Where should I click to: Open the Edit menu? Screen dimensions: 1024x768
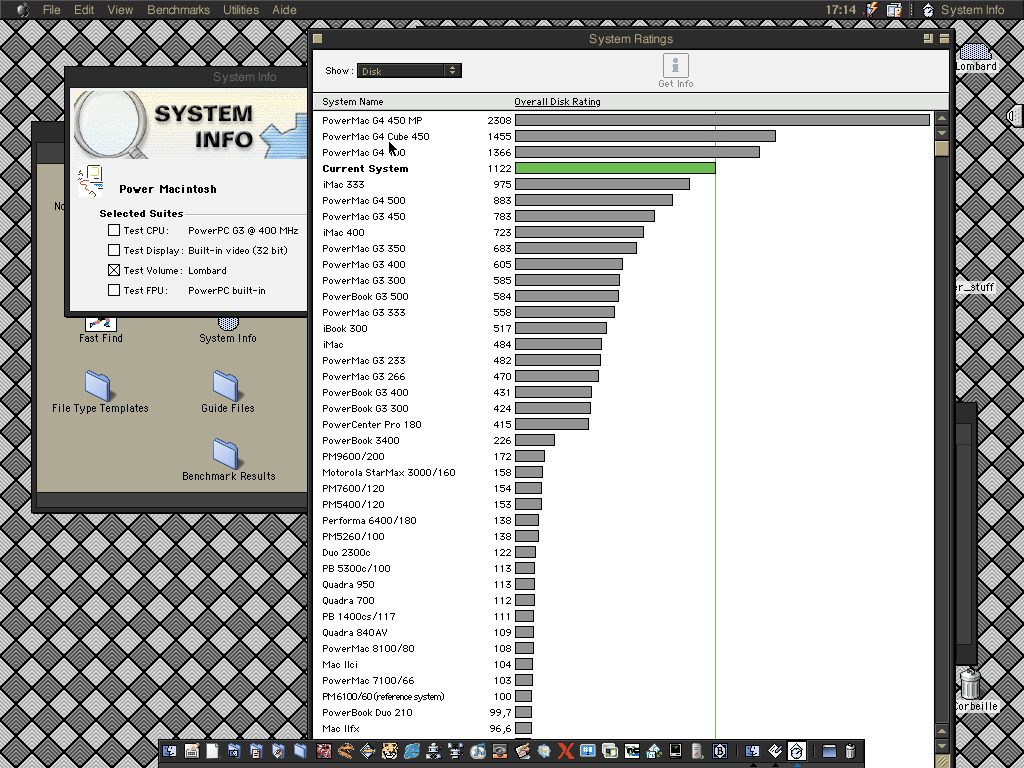coord(84,10)
